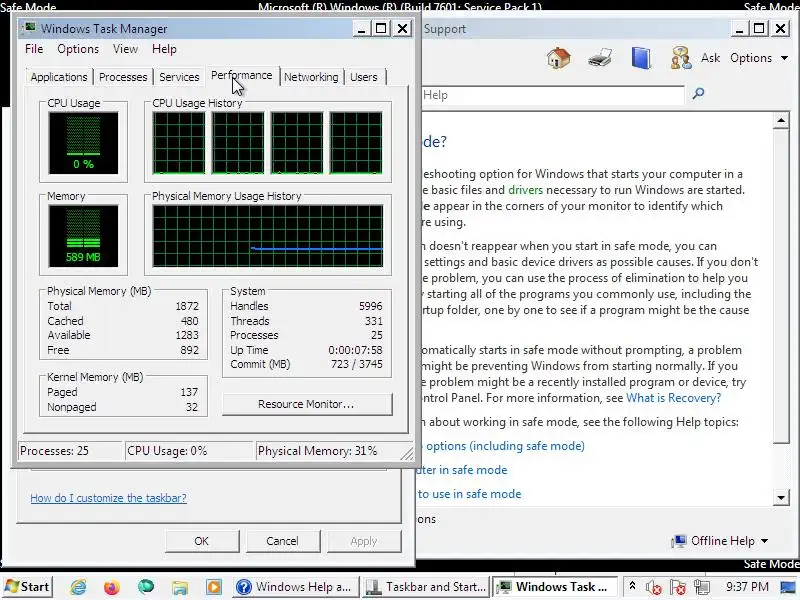The image size is (800, 600).
Task: Open the 'to use in safe mode' link
Action: coord(469,494)
